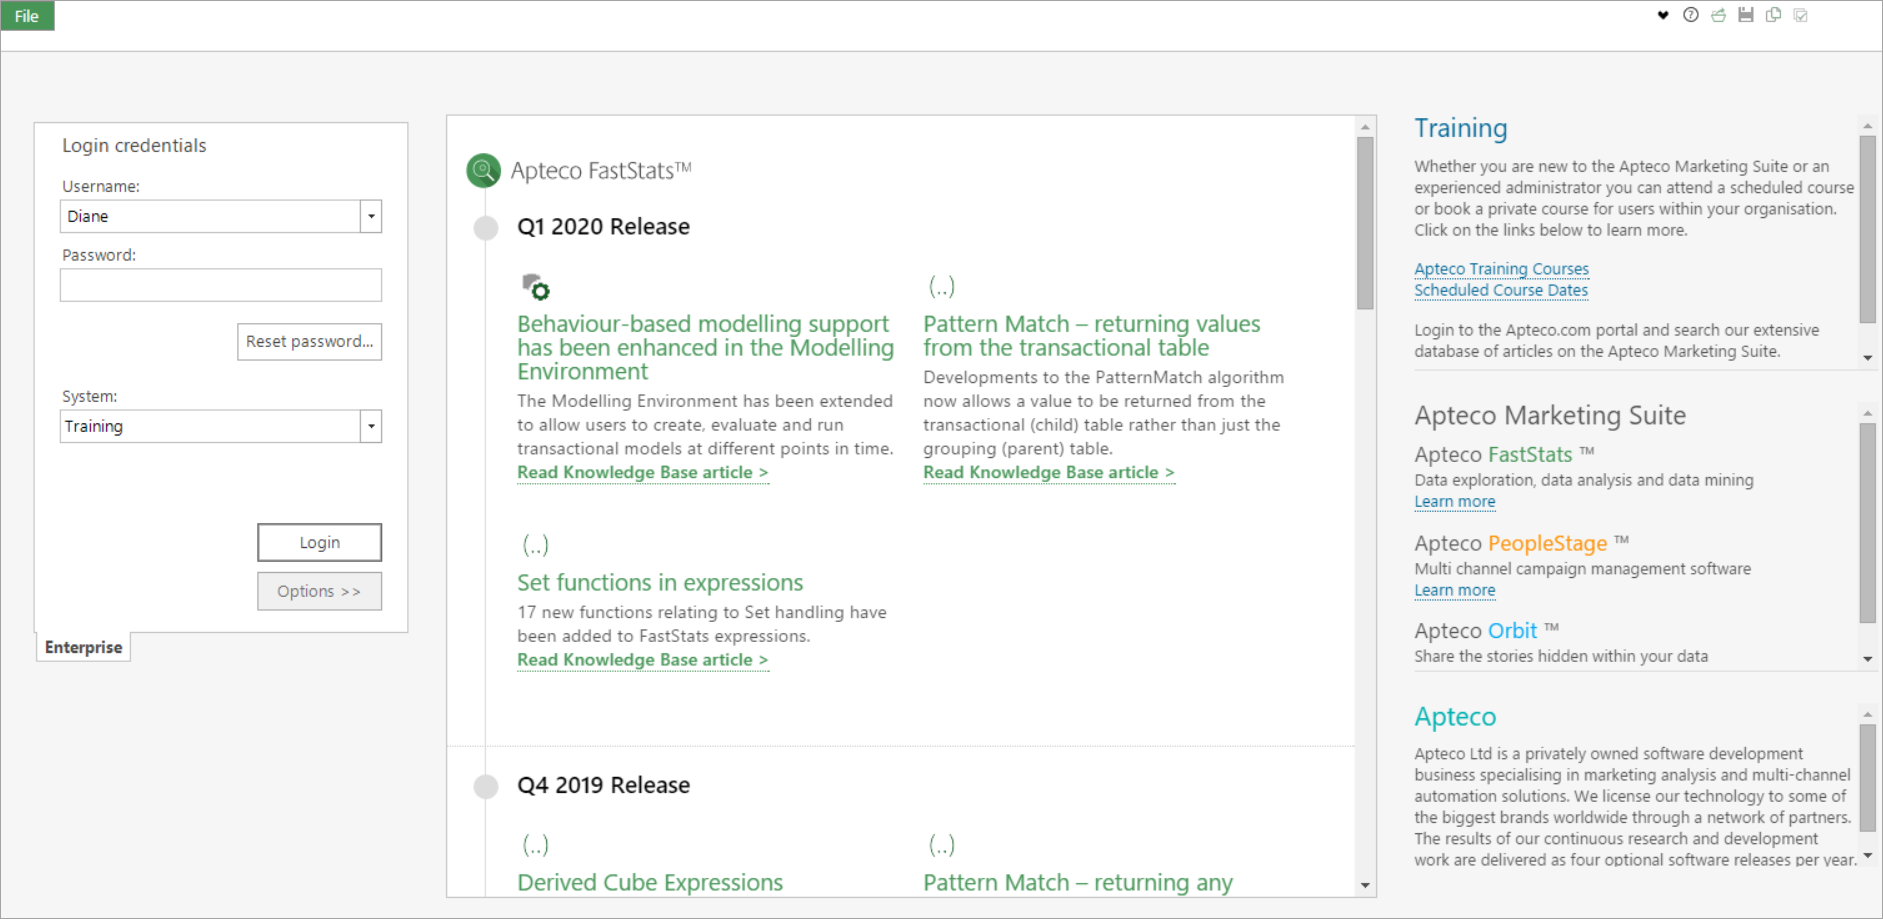
Task: Open the Pattern Match returning values heading
Action: (x=1092, y=336)
